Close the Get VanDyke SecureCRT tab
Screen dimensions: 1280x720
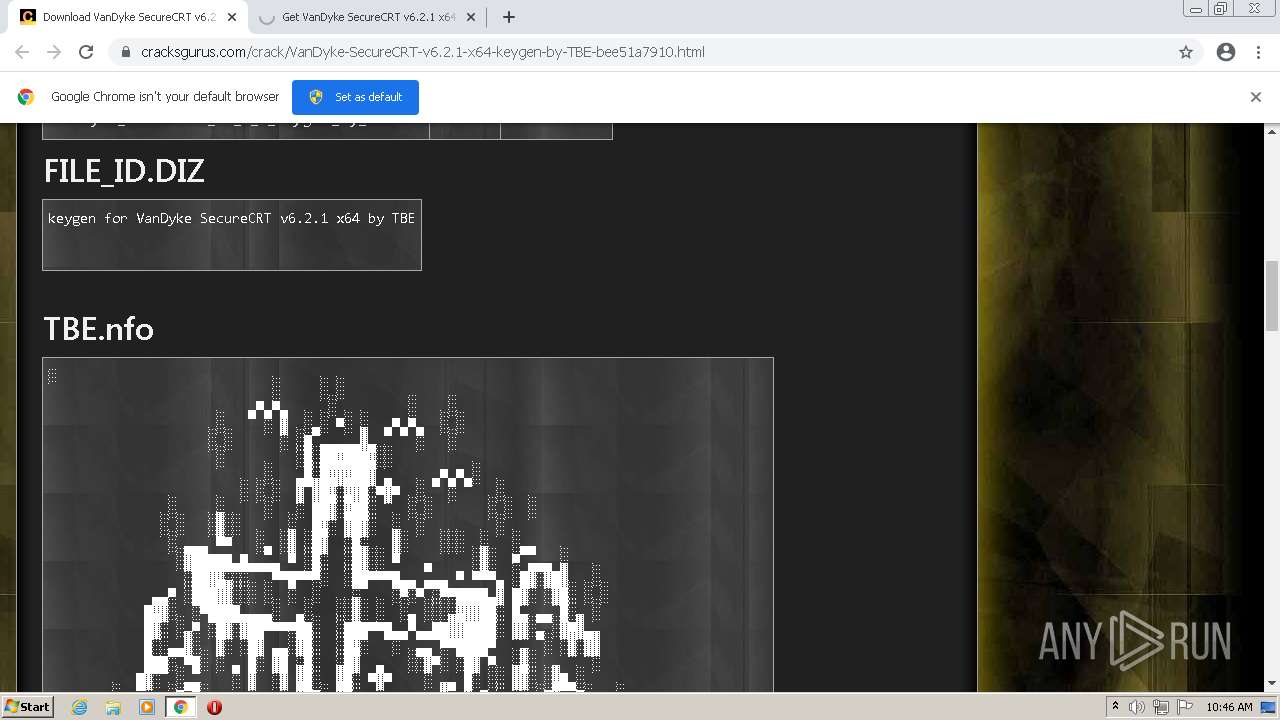471,17
